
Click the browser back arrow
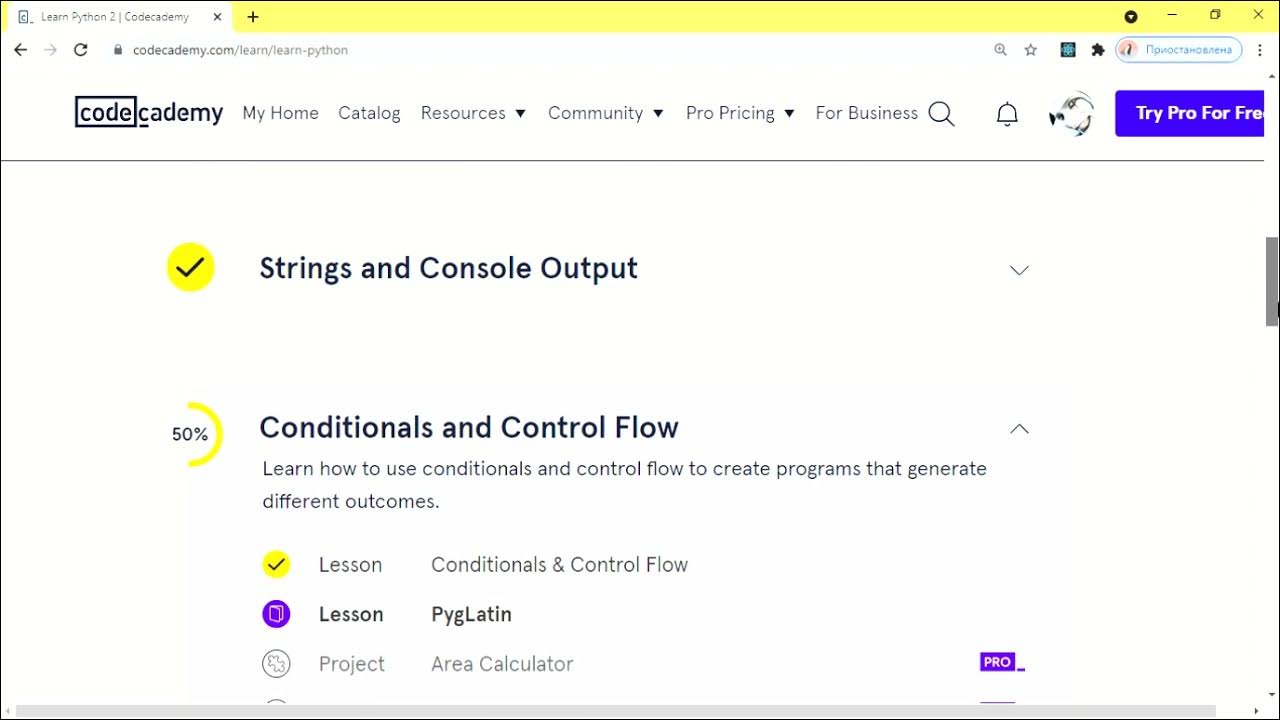[21, 50]
